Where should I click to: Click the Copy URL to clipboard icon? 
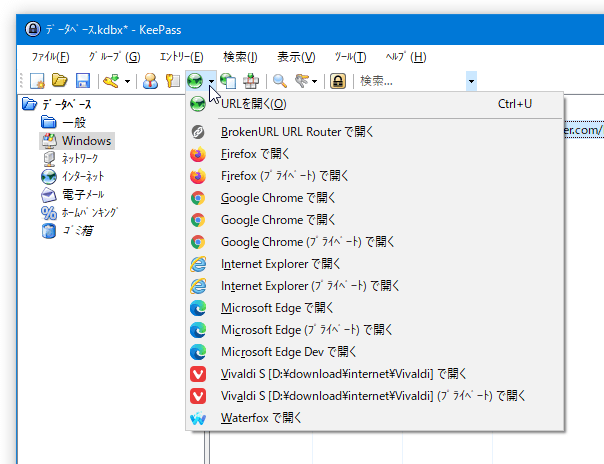coord(228,81)
